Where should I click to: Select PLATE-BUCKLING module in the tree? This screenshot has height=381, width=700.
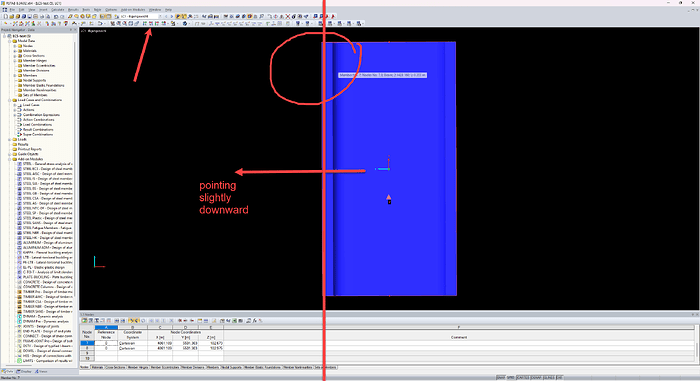coord(48,277)
